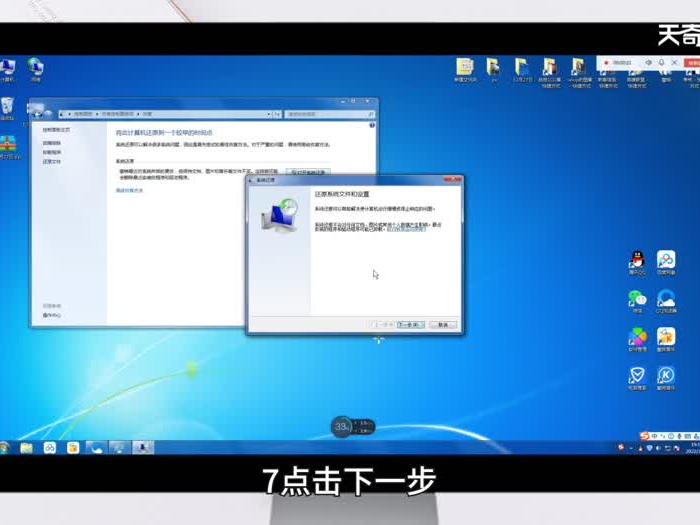Click the help question-mark icon in Recovery window
The image size is (700, 525).
tap(372, 125)
